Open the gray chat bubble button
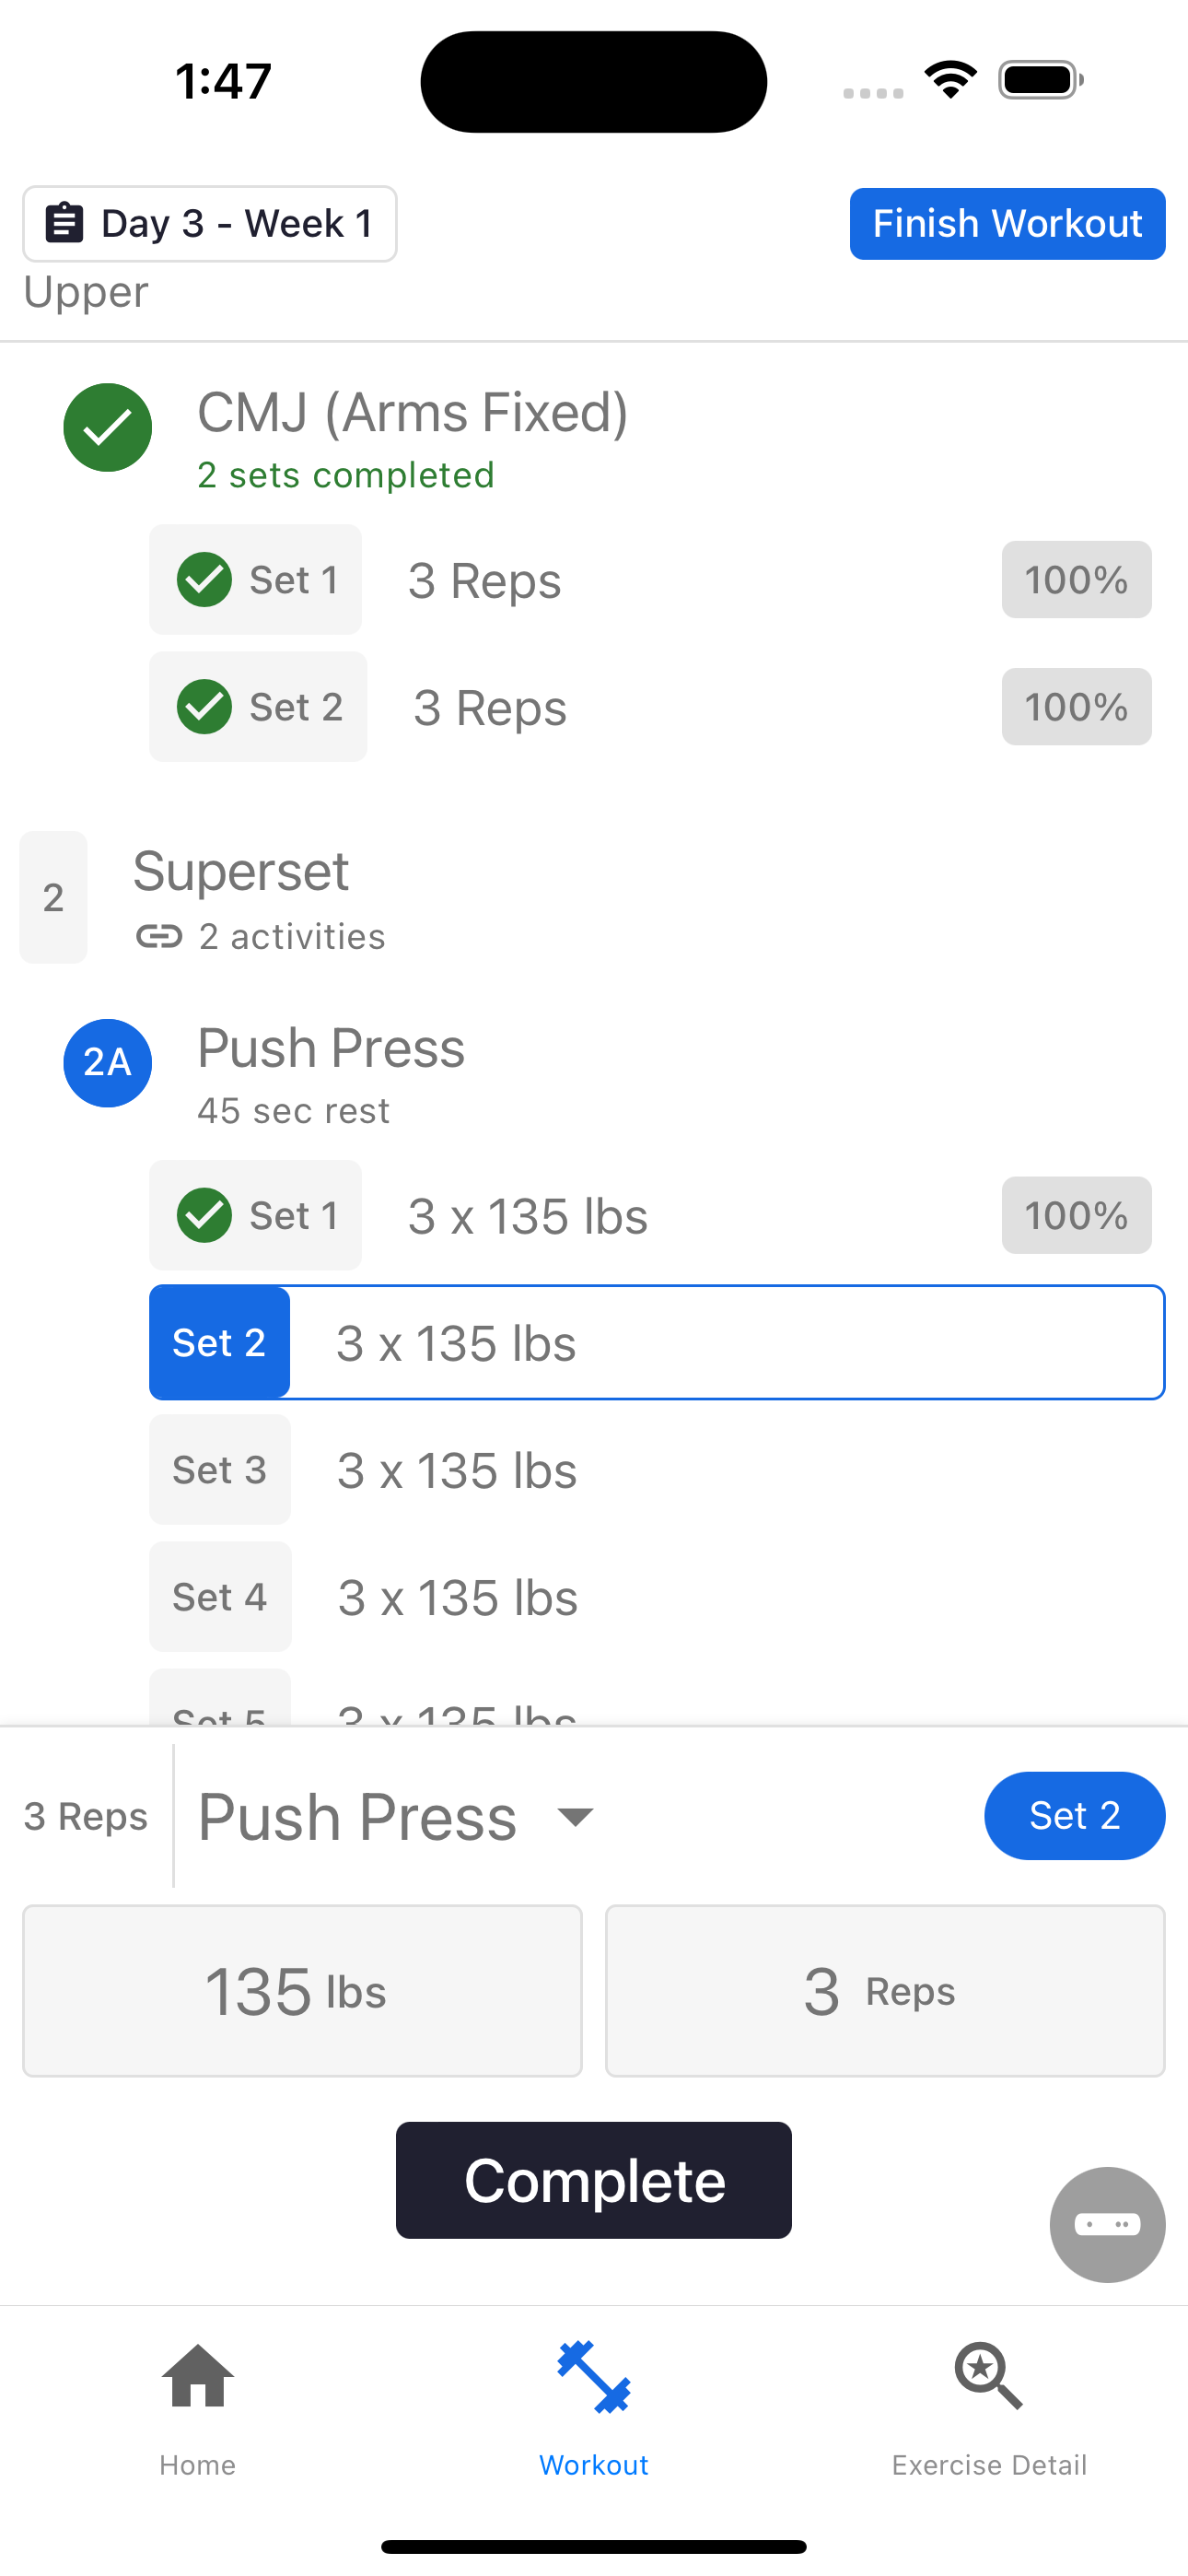The width and height of the screenshot is (1188, 2576). point(1107,2225)
